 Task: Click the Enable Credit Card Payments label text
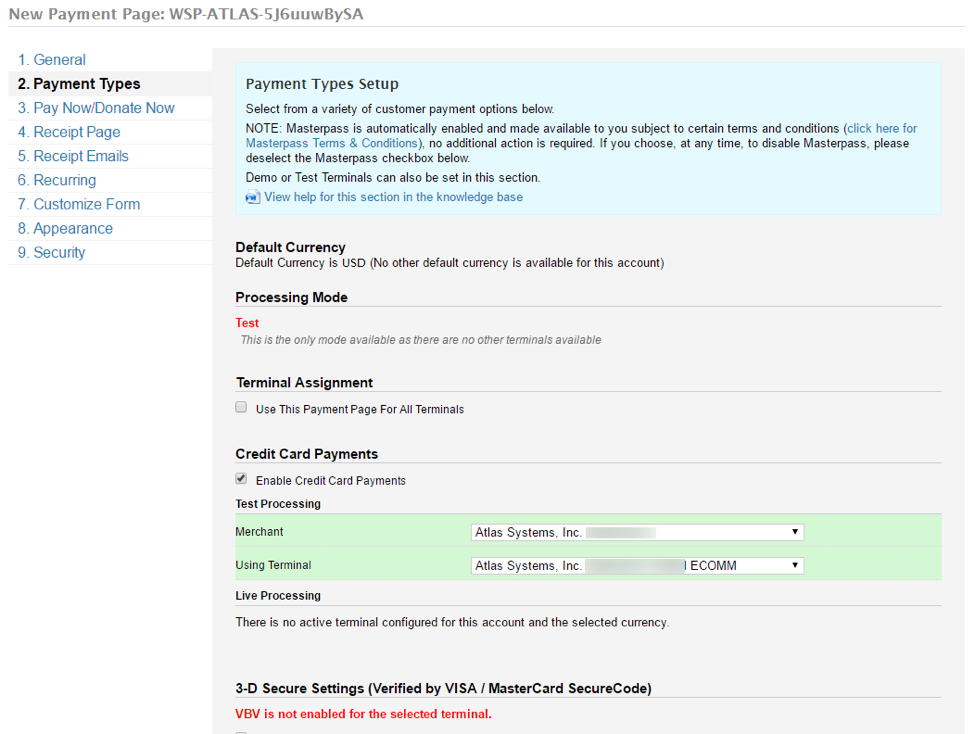tap(331, 481)
